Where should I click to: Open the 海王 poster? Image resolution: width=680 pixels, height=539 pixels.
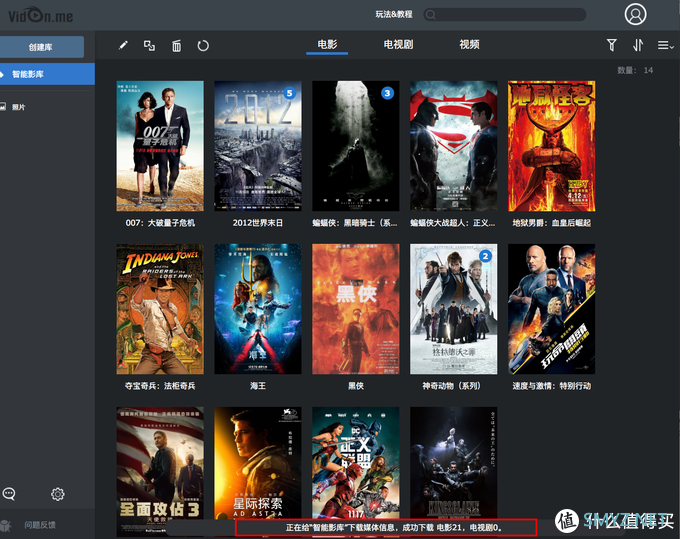click(x=258, y=309)
